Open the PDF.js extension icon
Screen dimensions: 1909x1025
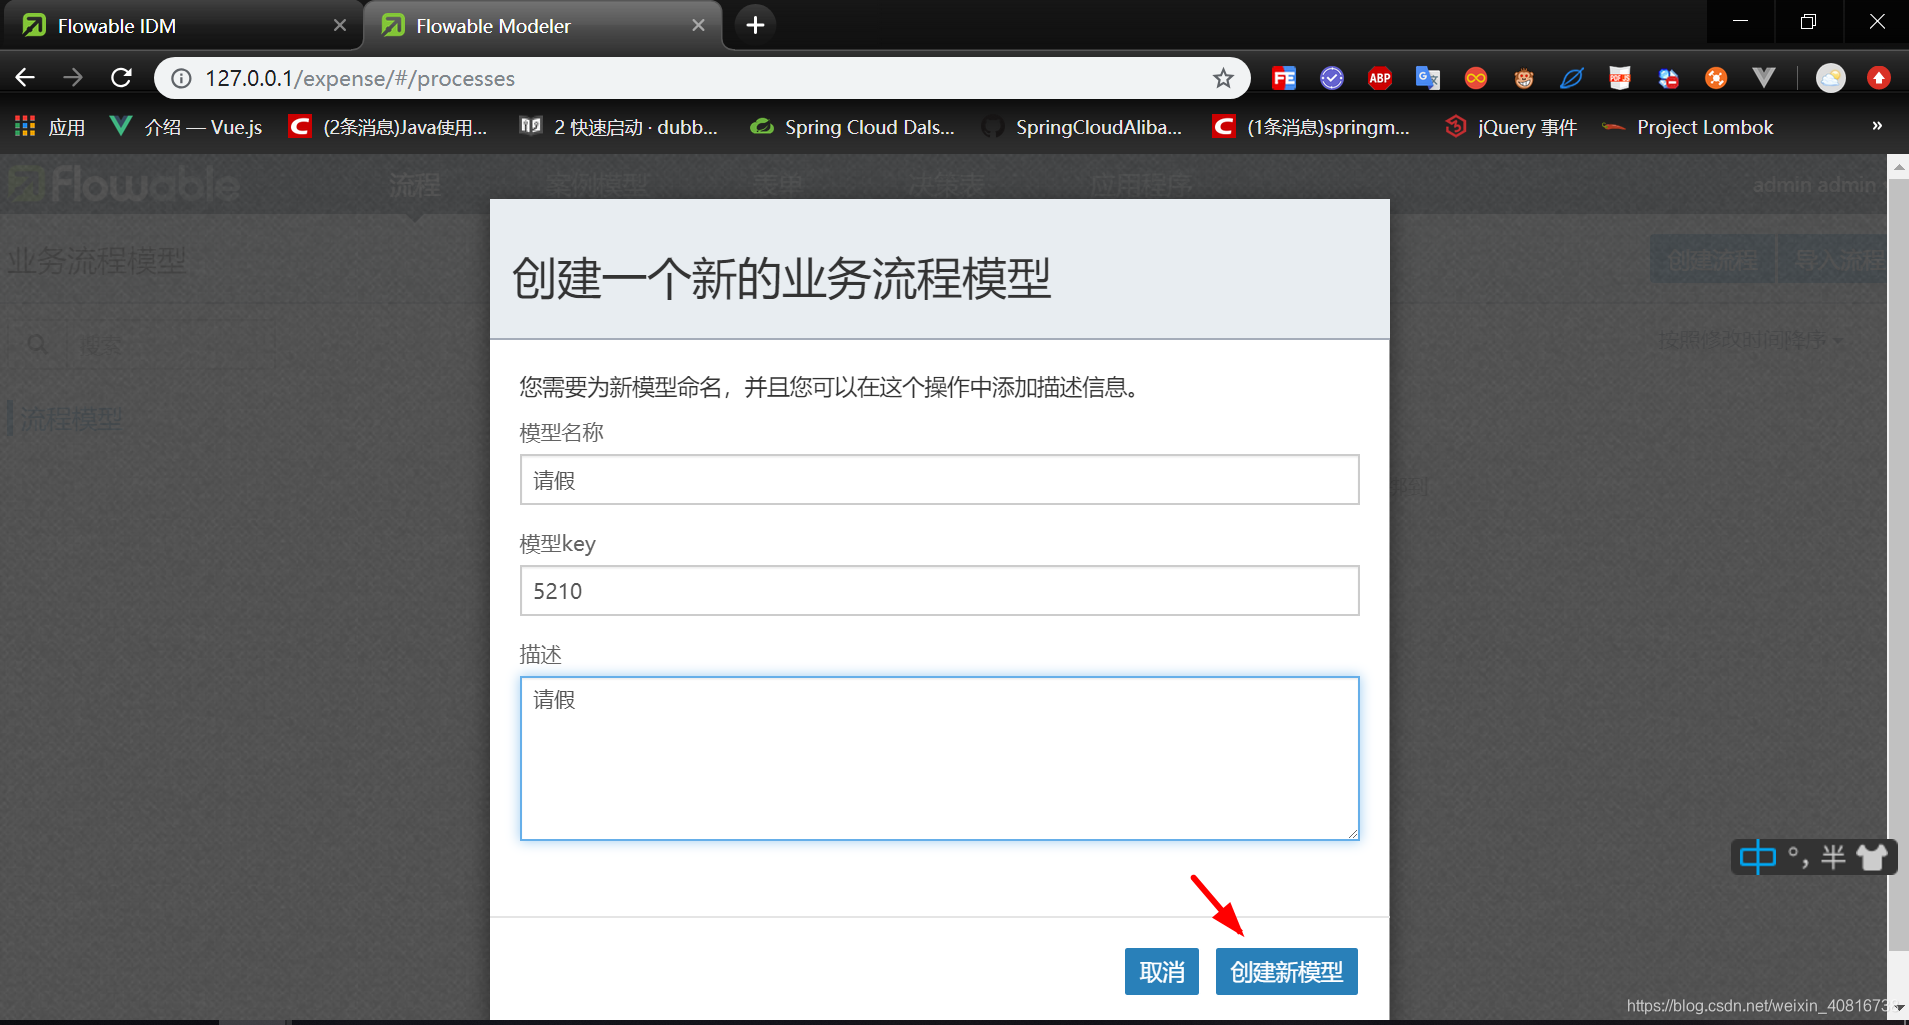[1619, 77]
